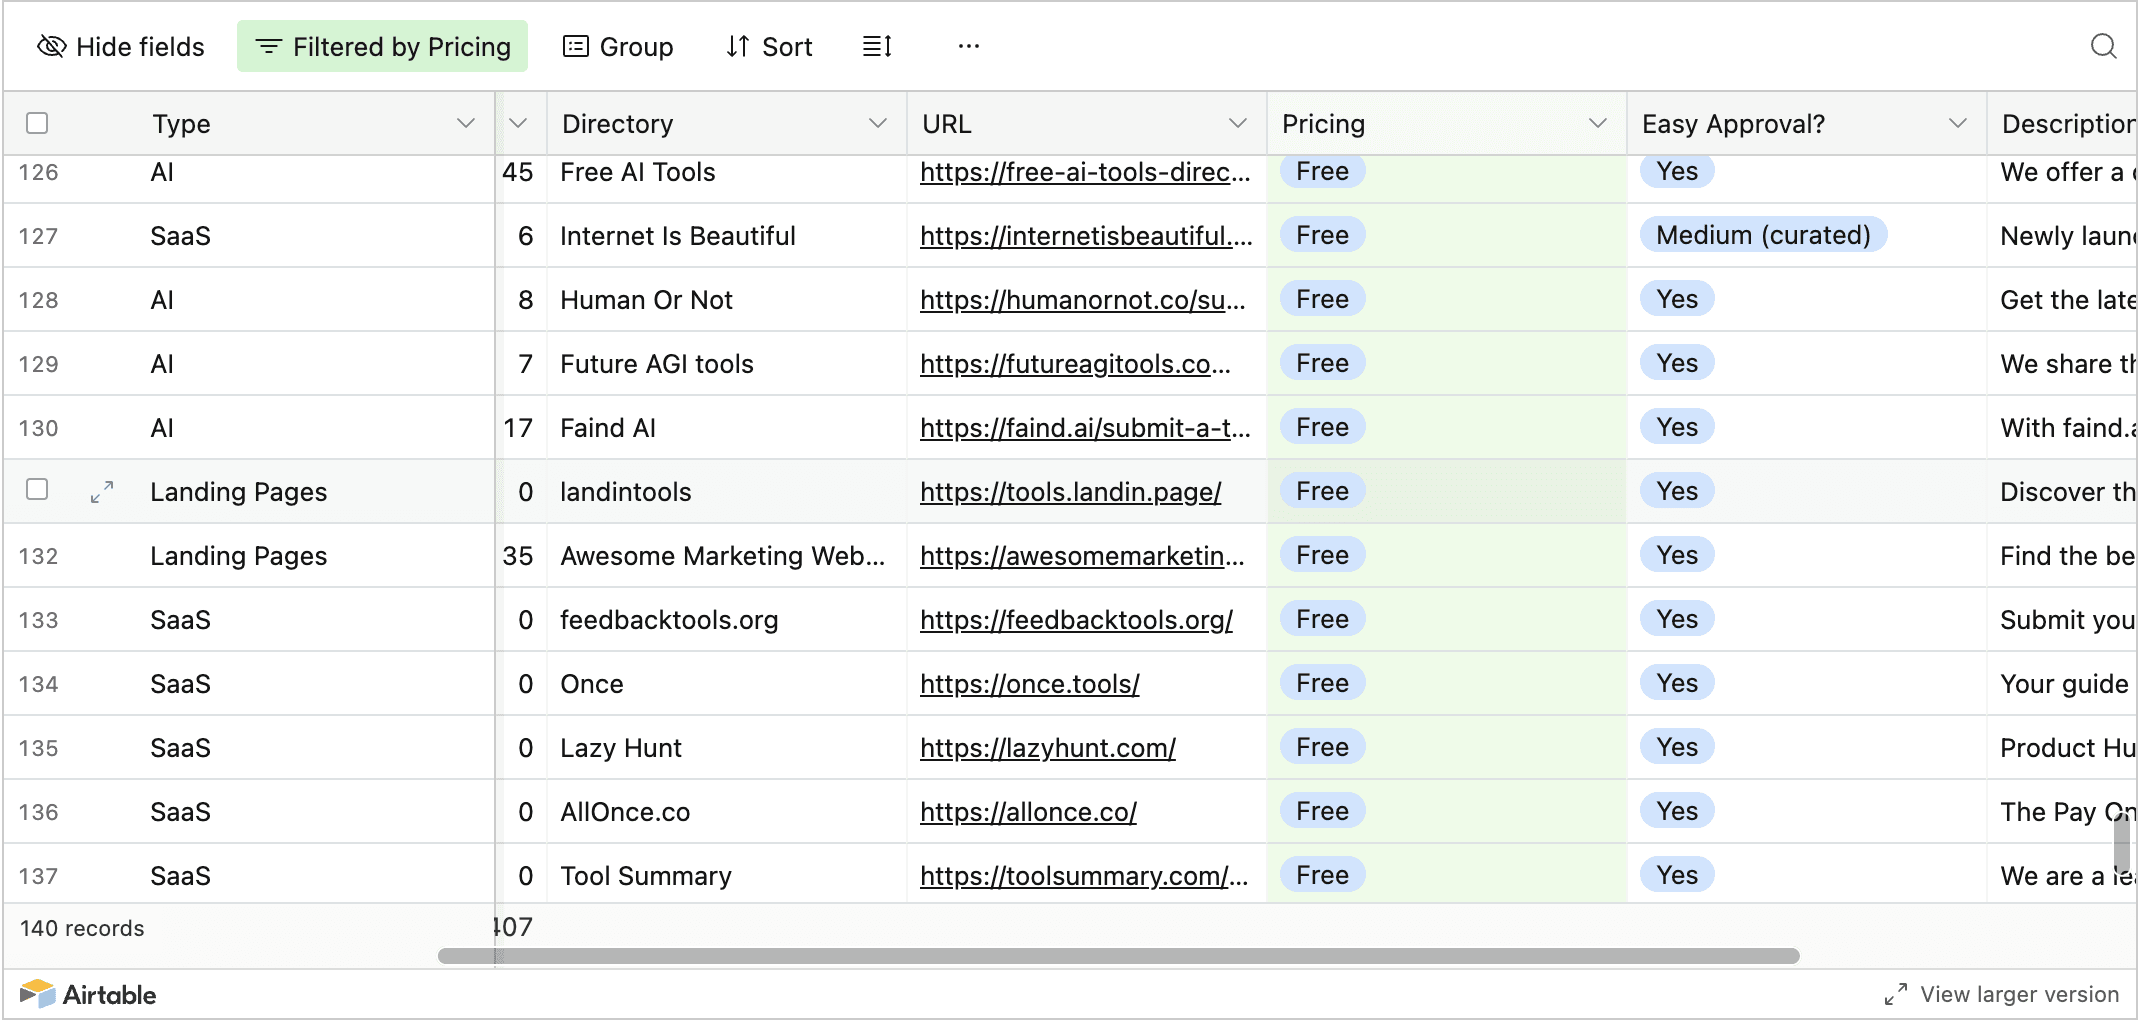The height and width of the screenshot is (1020, 2138).
Task: Click the Medium (curated) approval tag
Action: (1763, 235)
